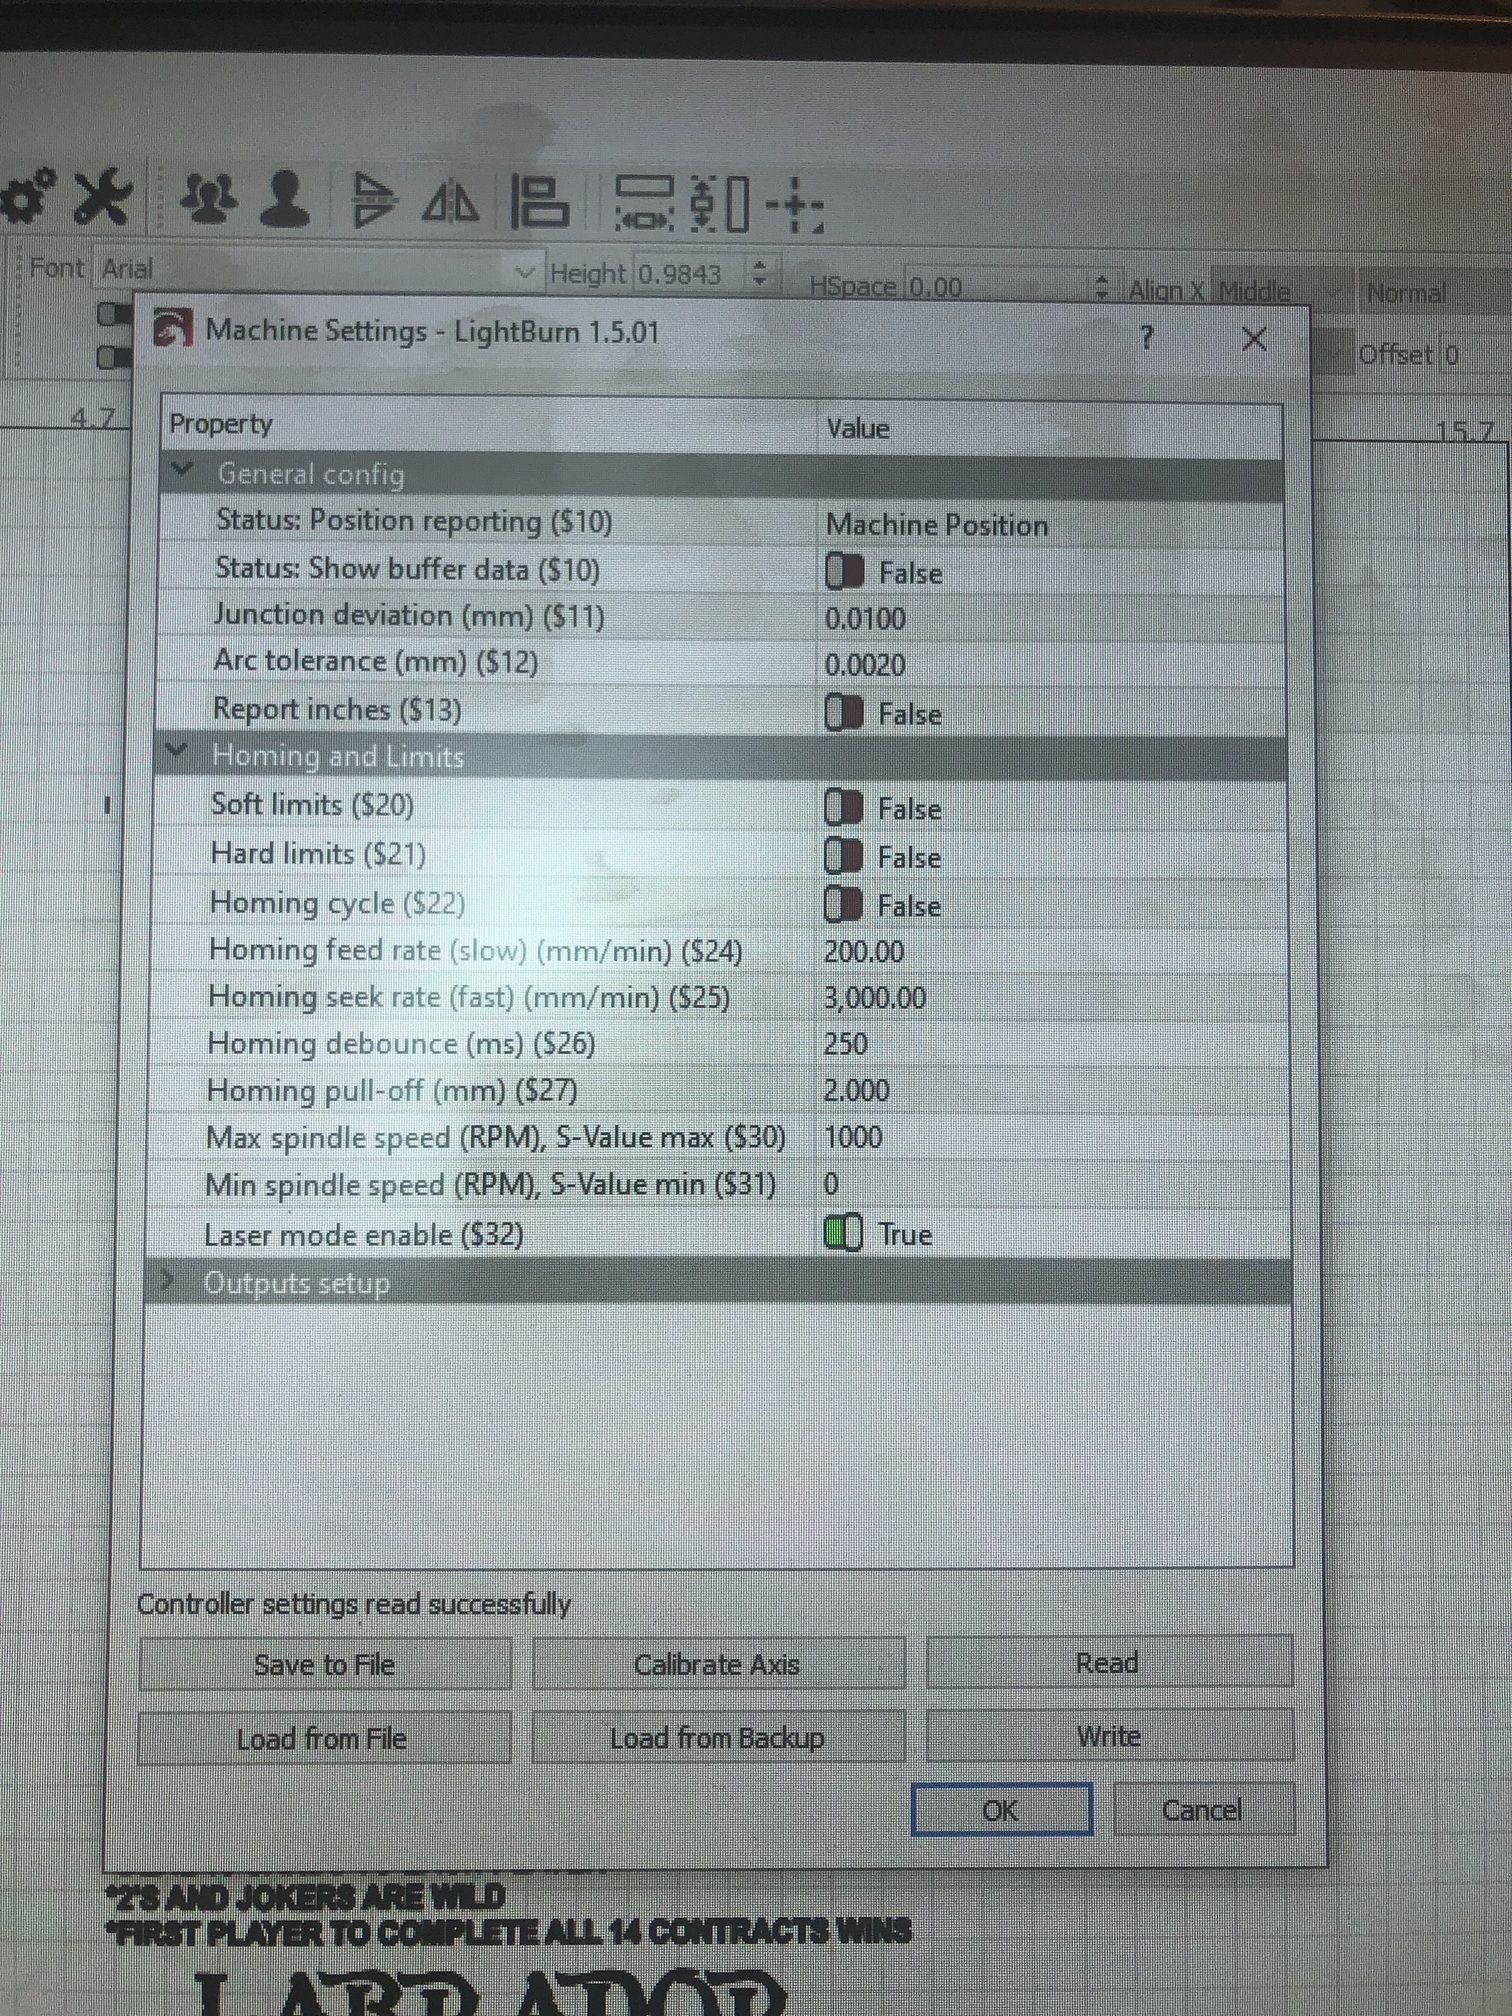This screenshot has height=2016, width=1512.
Task: Click the Property column header
Action: [490, 424]
